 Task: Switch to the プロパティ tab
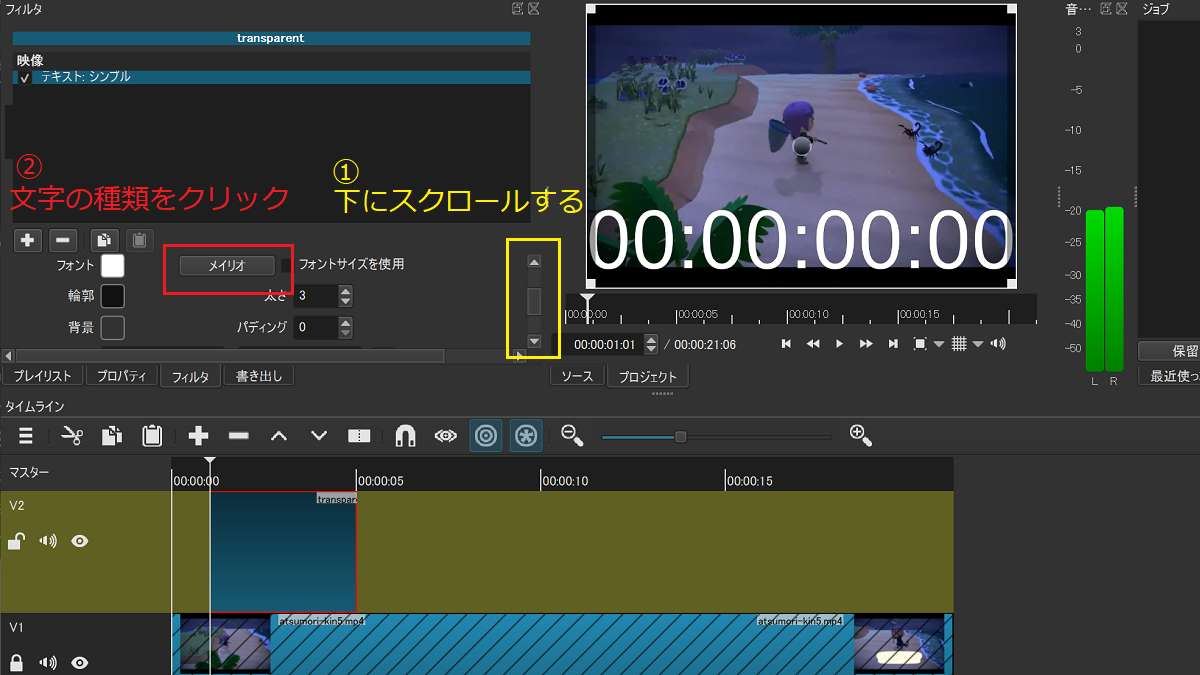(x=121, y=378)
